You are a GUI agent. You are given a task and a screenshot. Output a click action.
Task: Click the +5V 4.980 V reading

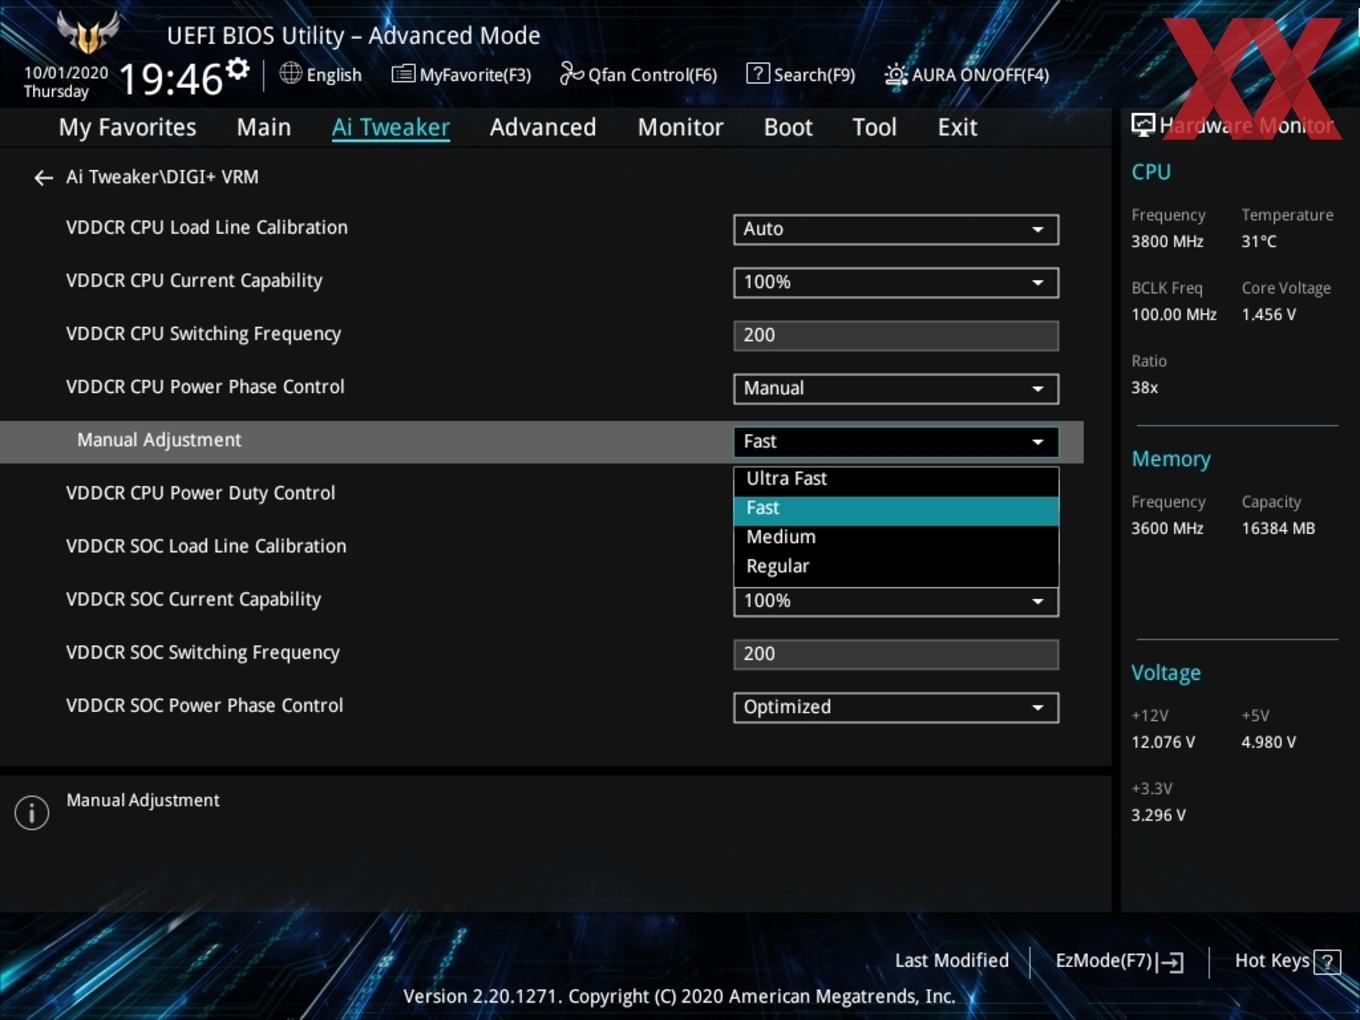point(1269,743)
